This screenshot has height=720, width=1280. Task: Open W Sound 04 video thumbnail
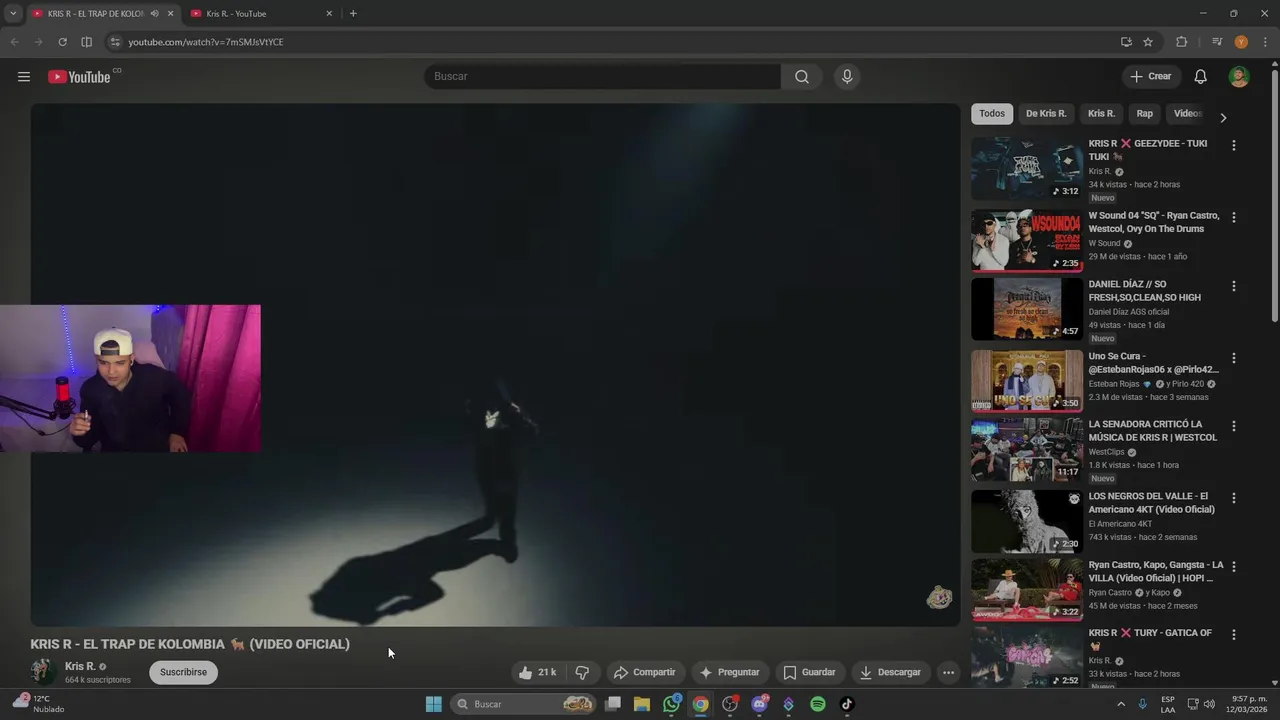(x=1027, y=241)
